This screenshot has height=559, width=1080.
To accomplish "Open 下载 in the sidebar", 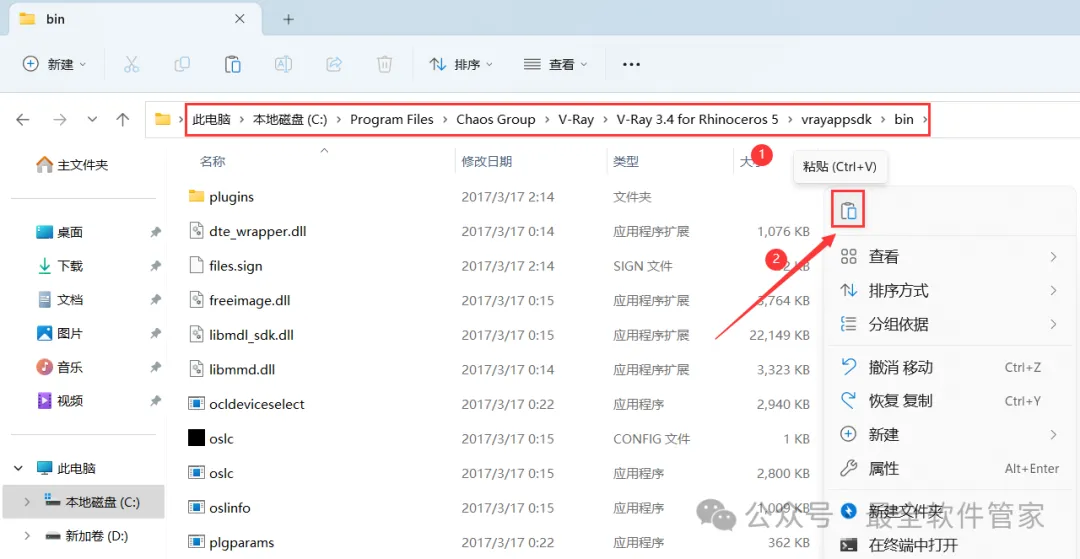I will [59, 266].
